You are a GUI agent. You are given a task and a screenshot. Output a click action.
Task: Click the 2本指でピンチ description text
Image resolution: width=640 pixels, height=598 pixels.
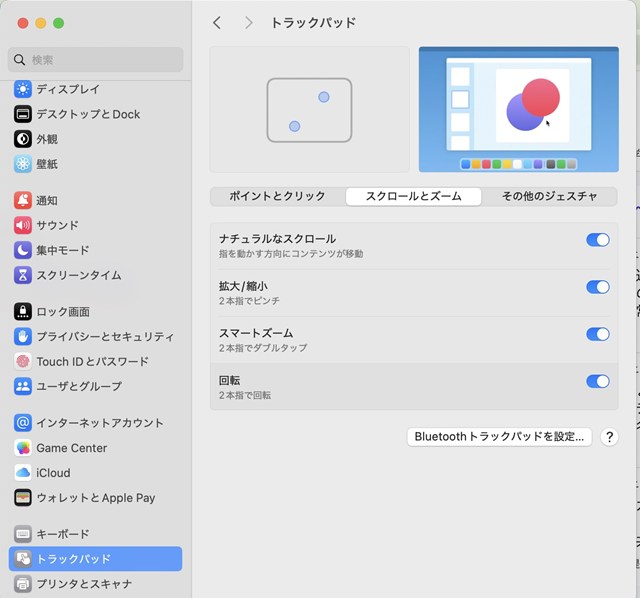(249, 301)
